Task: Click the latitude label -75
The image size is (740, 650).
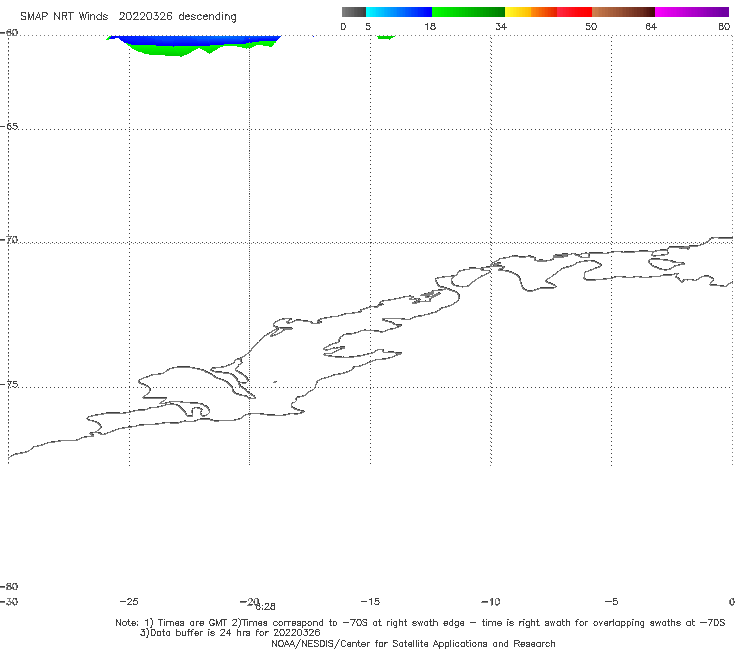Action: pyautogui.click(x=9, y=385)
